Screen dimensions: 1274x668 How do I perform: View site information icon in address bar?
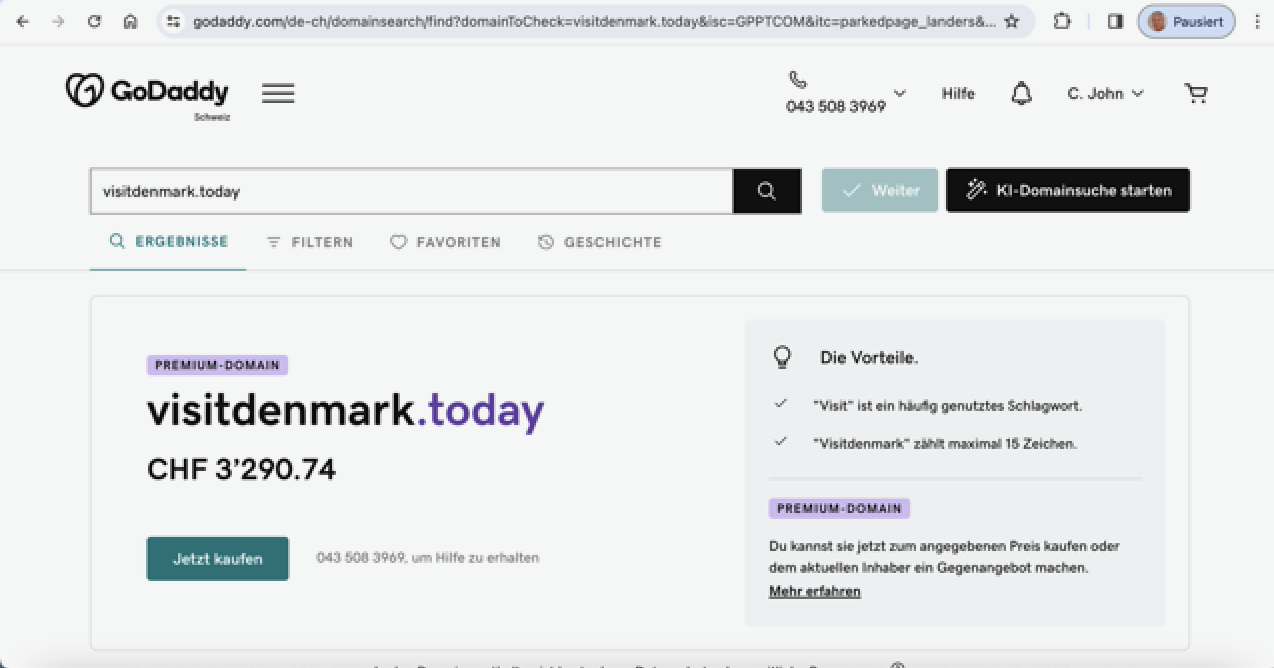click(174, 21)
